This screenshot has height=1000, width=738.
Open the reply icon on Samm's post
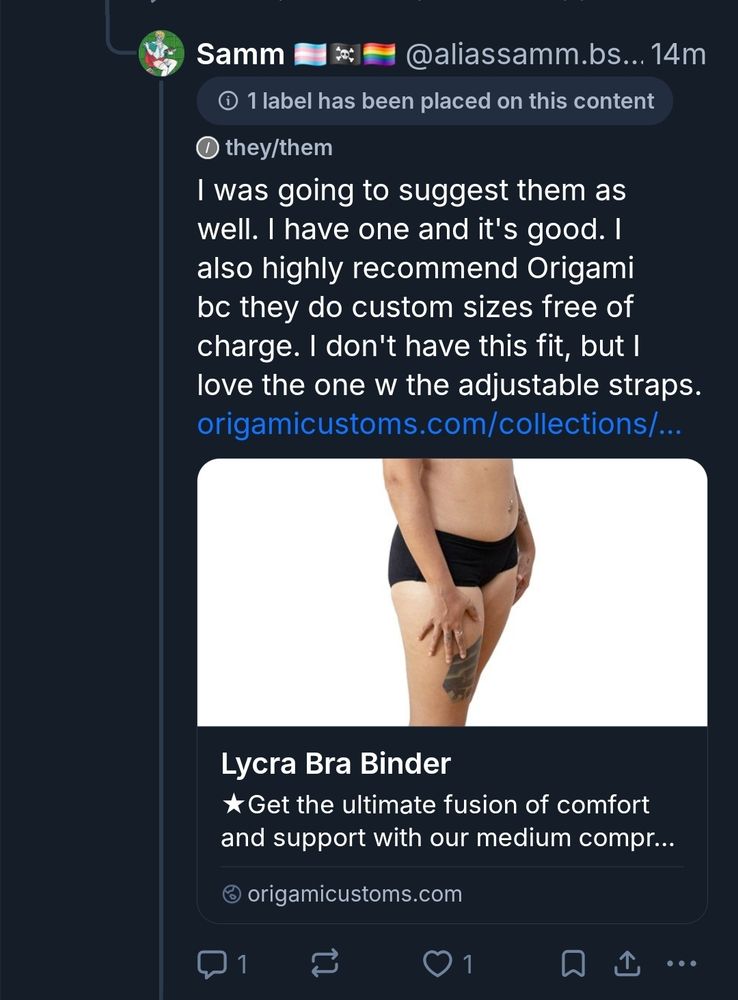tap(212, 963)
